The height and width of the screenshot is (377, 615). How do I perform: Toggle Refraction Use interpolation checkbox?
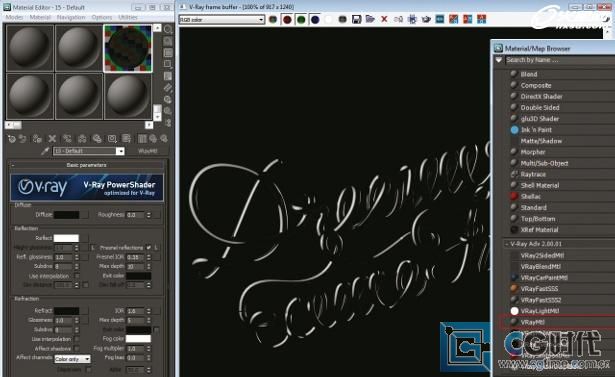coord(77,339)
